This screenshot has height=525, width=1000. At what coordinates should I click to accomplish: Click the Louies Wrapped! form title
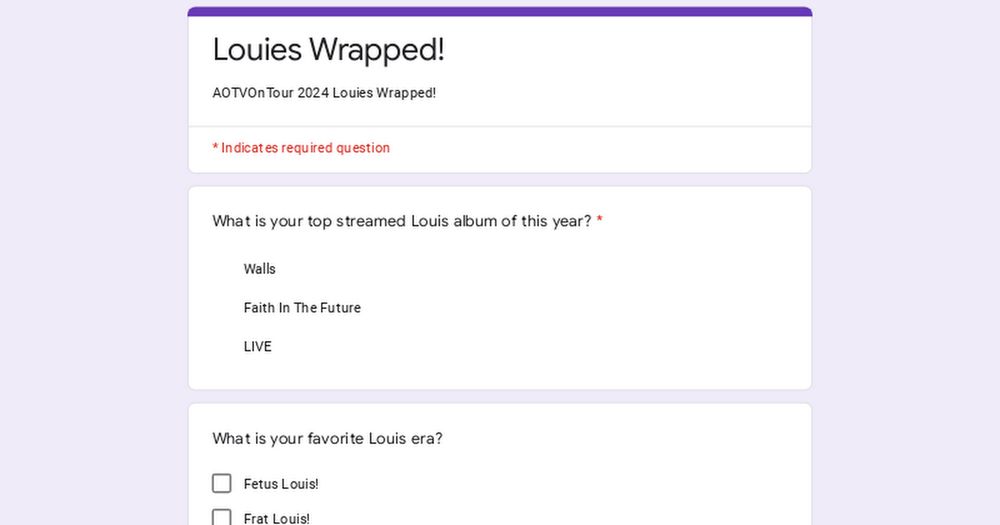click(x=328, y=49)
